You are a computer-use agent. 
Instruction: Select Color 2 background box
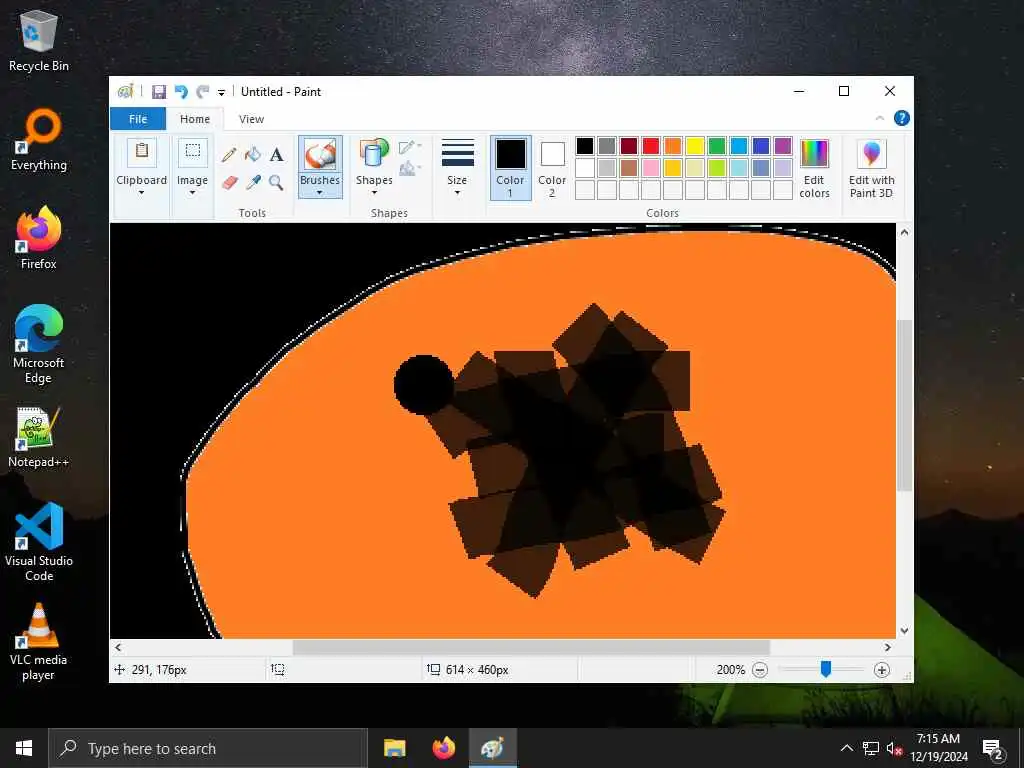[x=552, y=168]
